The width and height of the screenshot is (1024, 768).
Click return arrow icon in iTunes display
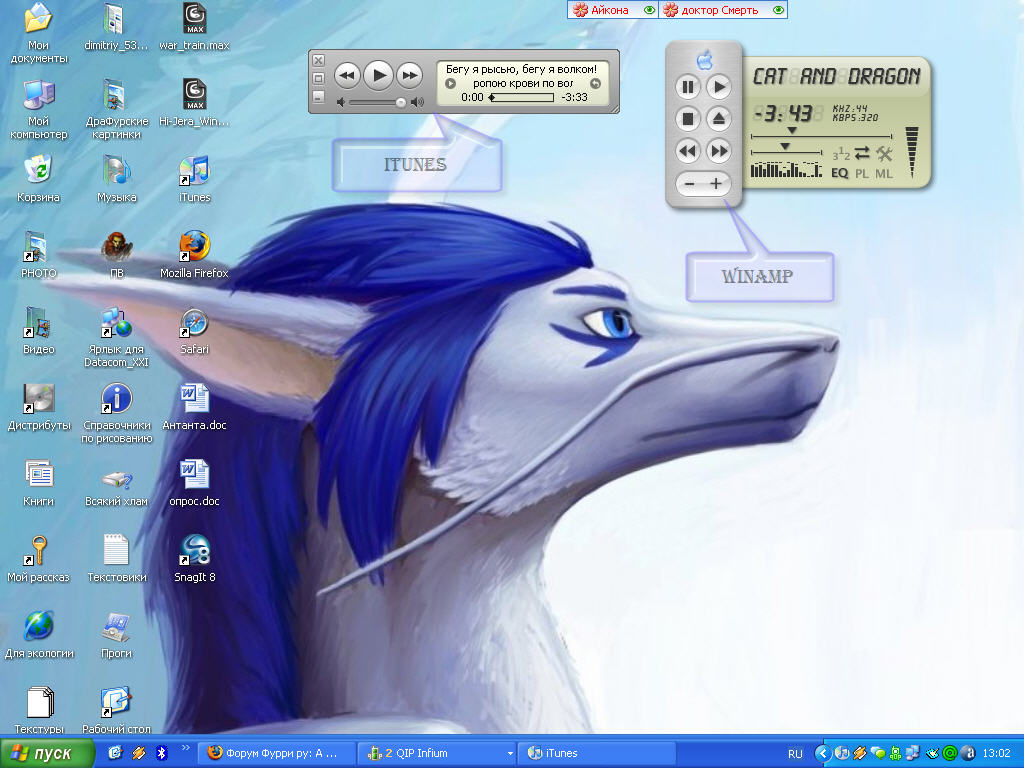point(595,84)
